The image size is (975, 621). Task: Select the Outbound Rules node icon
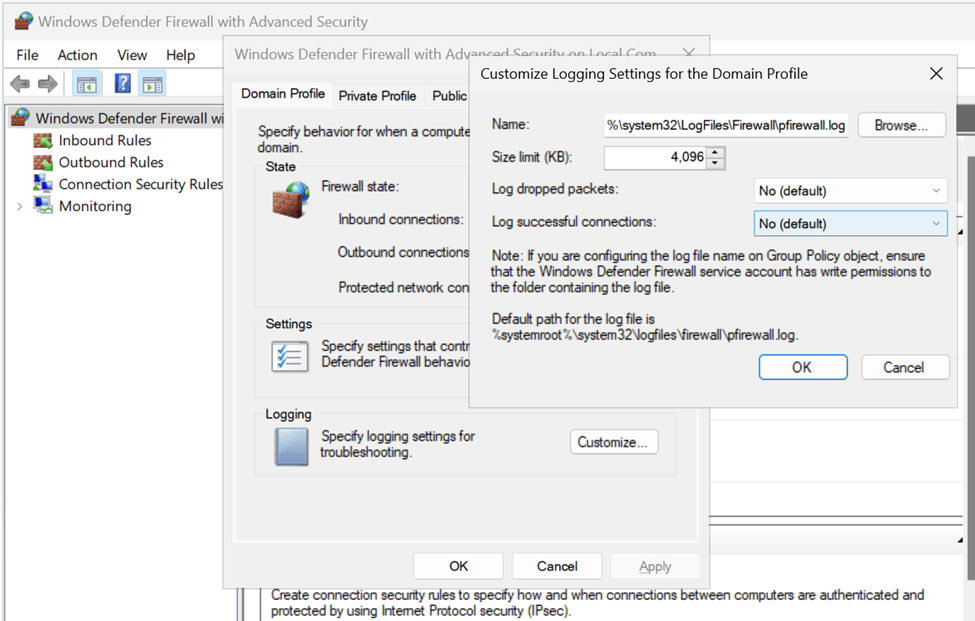pyautogui.click(x=43, y=161)
